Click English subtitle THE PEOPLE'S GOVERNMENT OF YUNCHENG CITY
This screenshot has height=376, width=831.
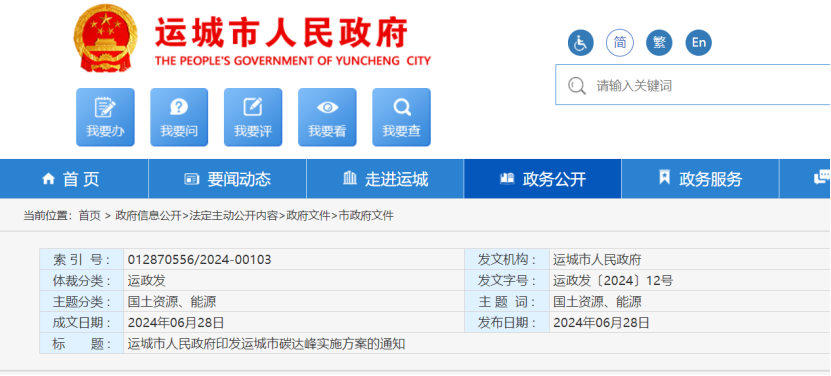click(x=293, y=61)
